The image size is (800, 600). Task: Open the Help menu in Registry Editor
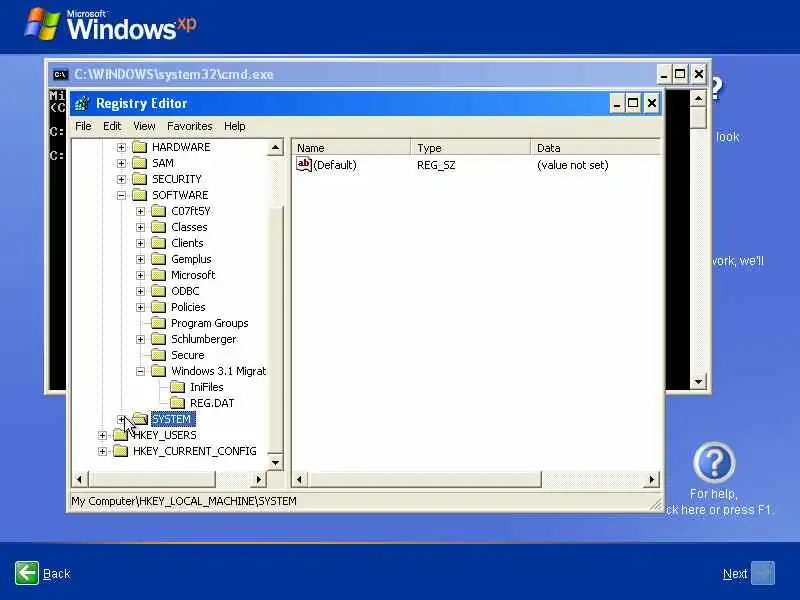coord(235,126)
